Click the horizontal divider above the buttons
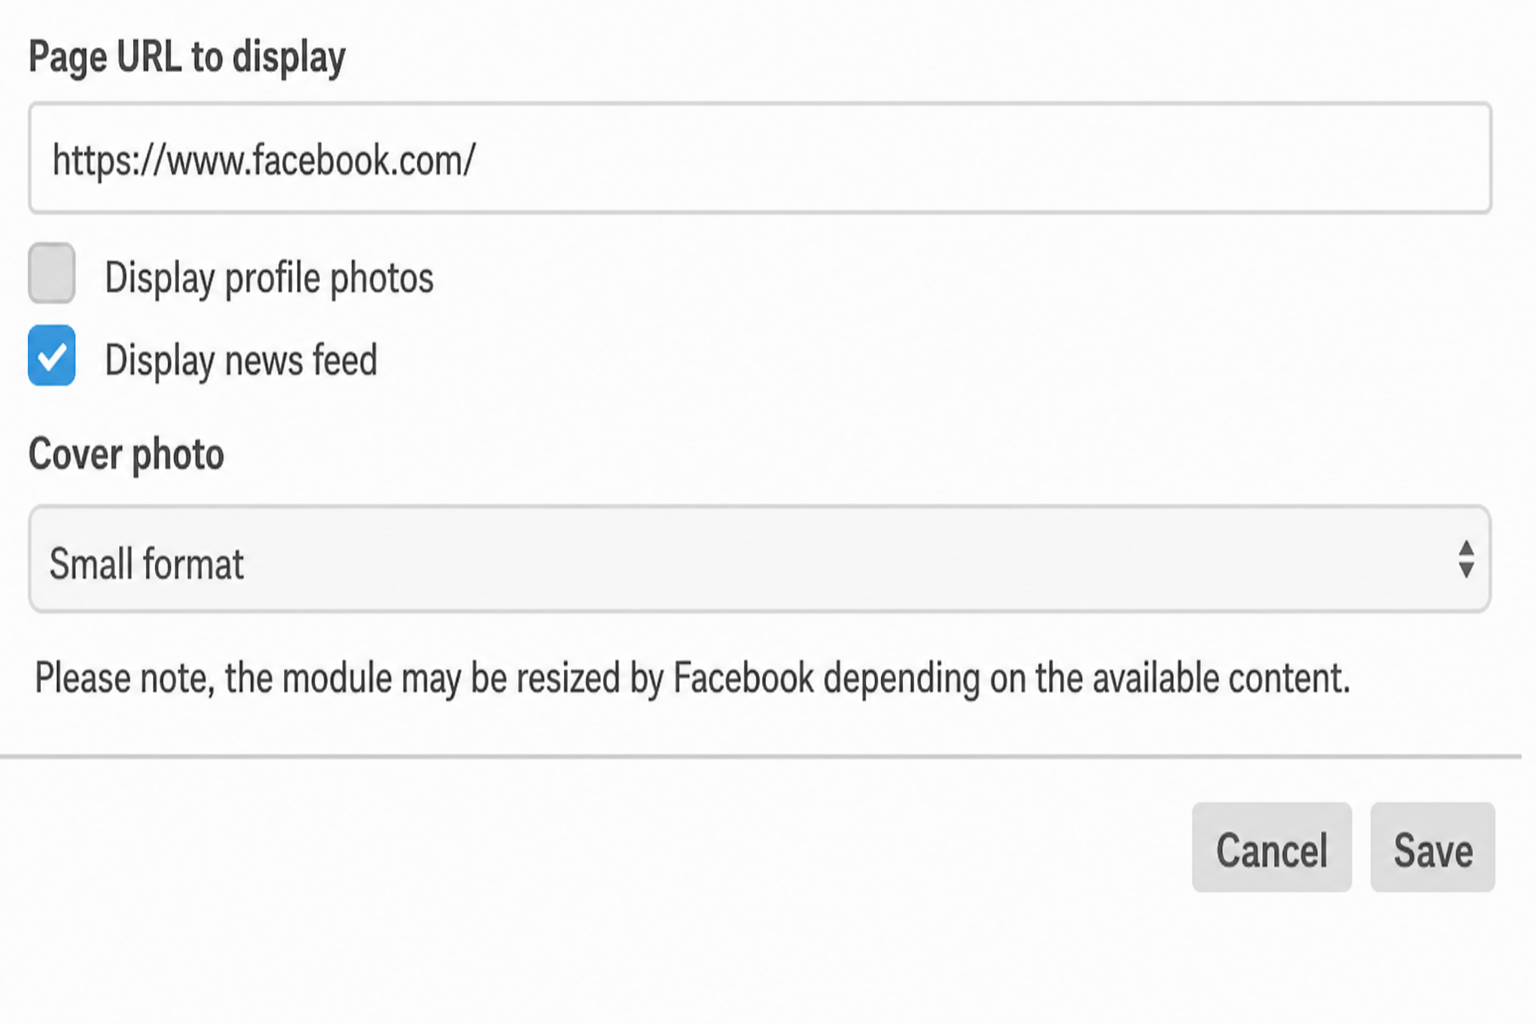 (760, 757)
